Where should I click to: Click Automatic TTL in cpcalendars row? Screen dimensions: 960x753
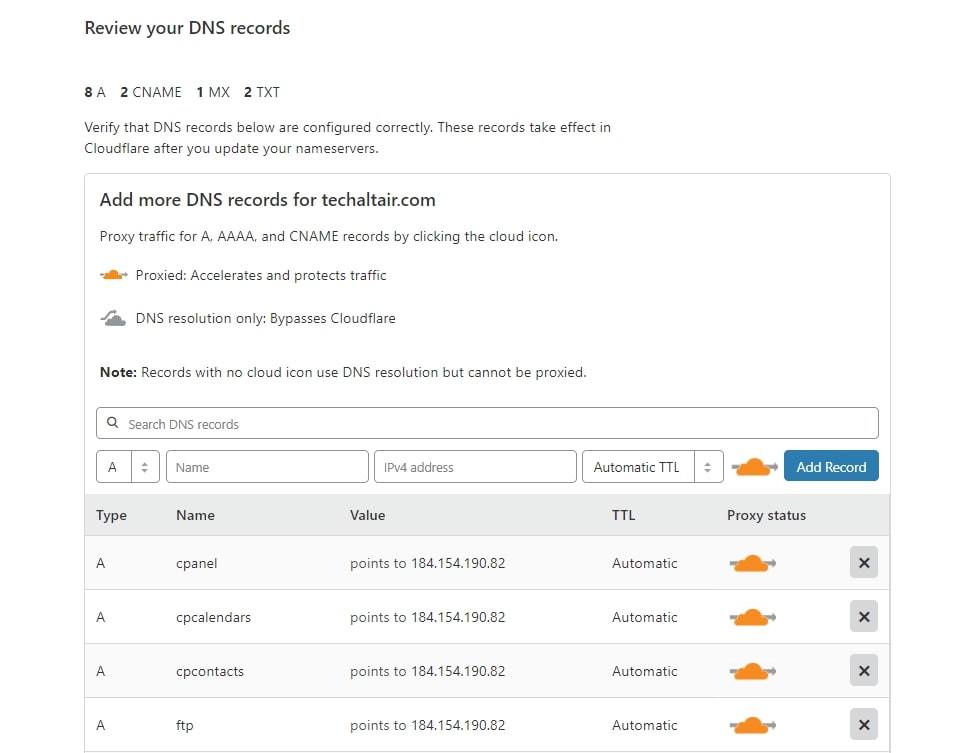coord(645,617)
